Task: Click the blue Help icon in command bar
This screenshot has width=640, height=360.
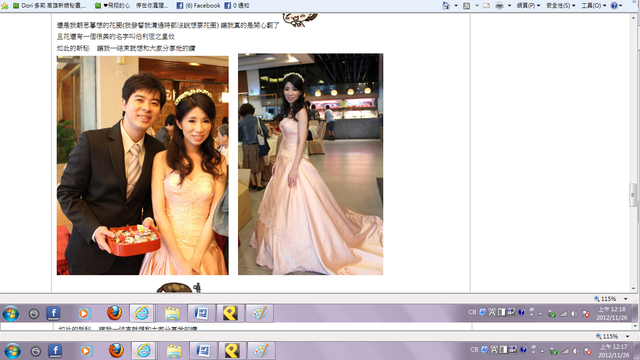Action: [x=614, y=5]
